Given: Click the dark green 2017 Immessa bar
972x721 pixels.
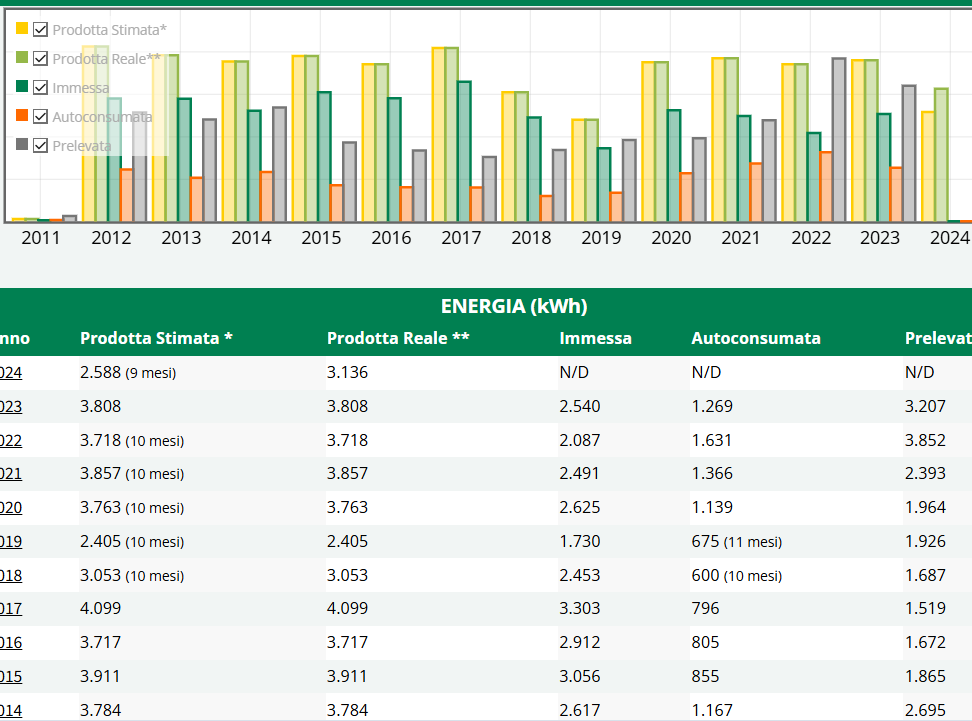Looking at the screenshot, I should pyautogui.click(x=464, y=152).
